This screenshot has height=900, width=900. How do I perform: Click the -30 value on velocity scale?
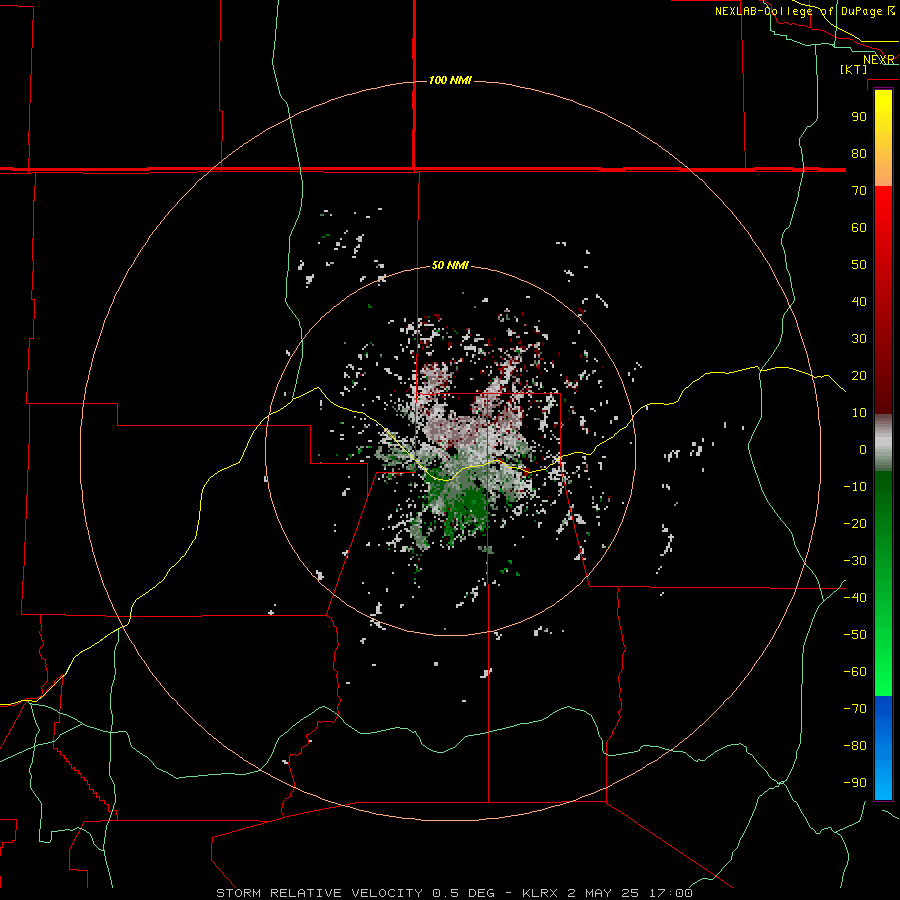855,561
